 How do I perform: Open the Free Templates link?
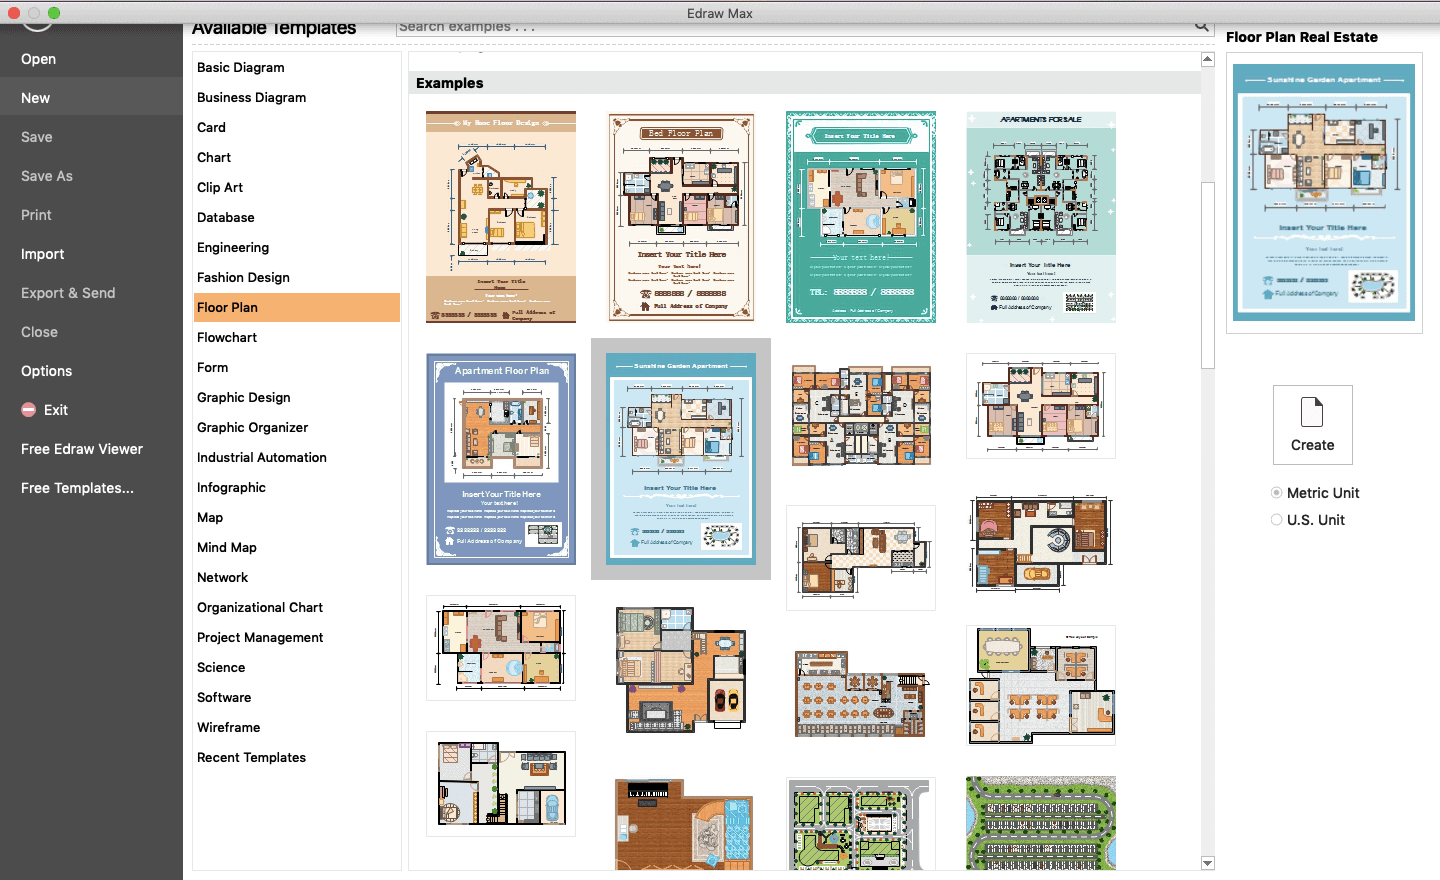(77, 488)
